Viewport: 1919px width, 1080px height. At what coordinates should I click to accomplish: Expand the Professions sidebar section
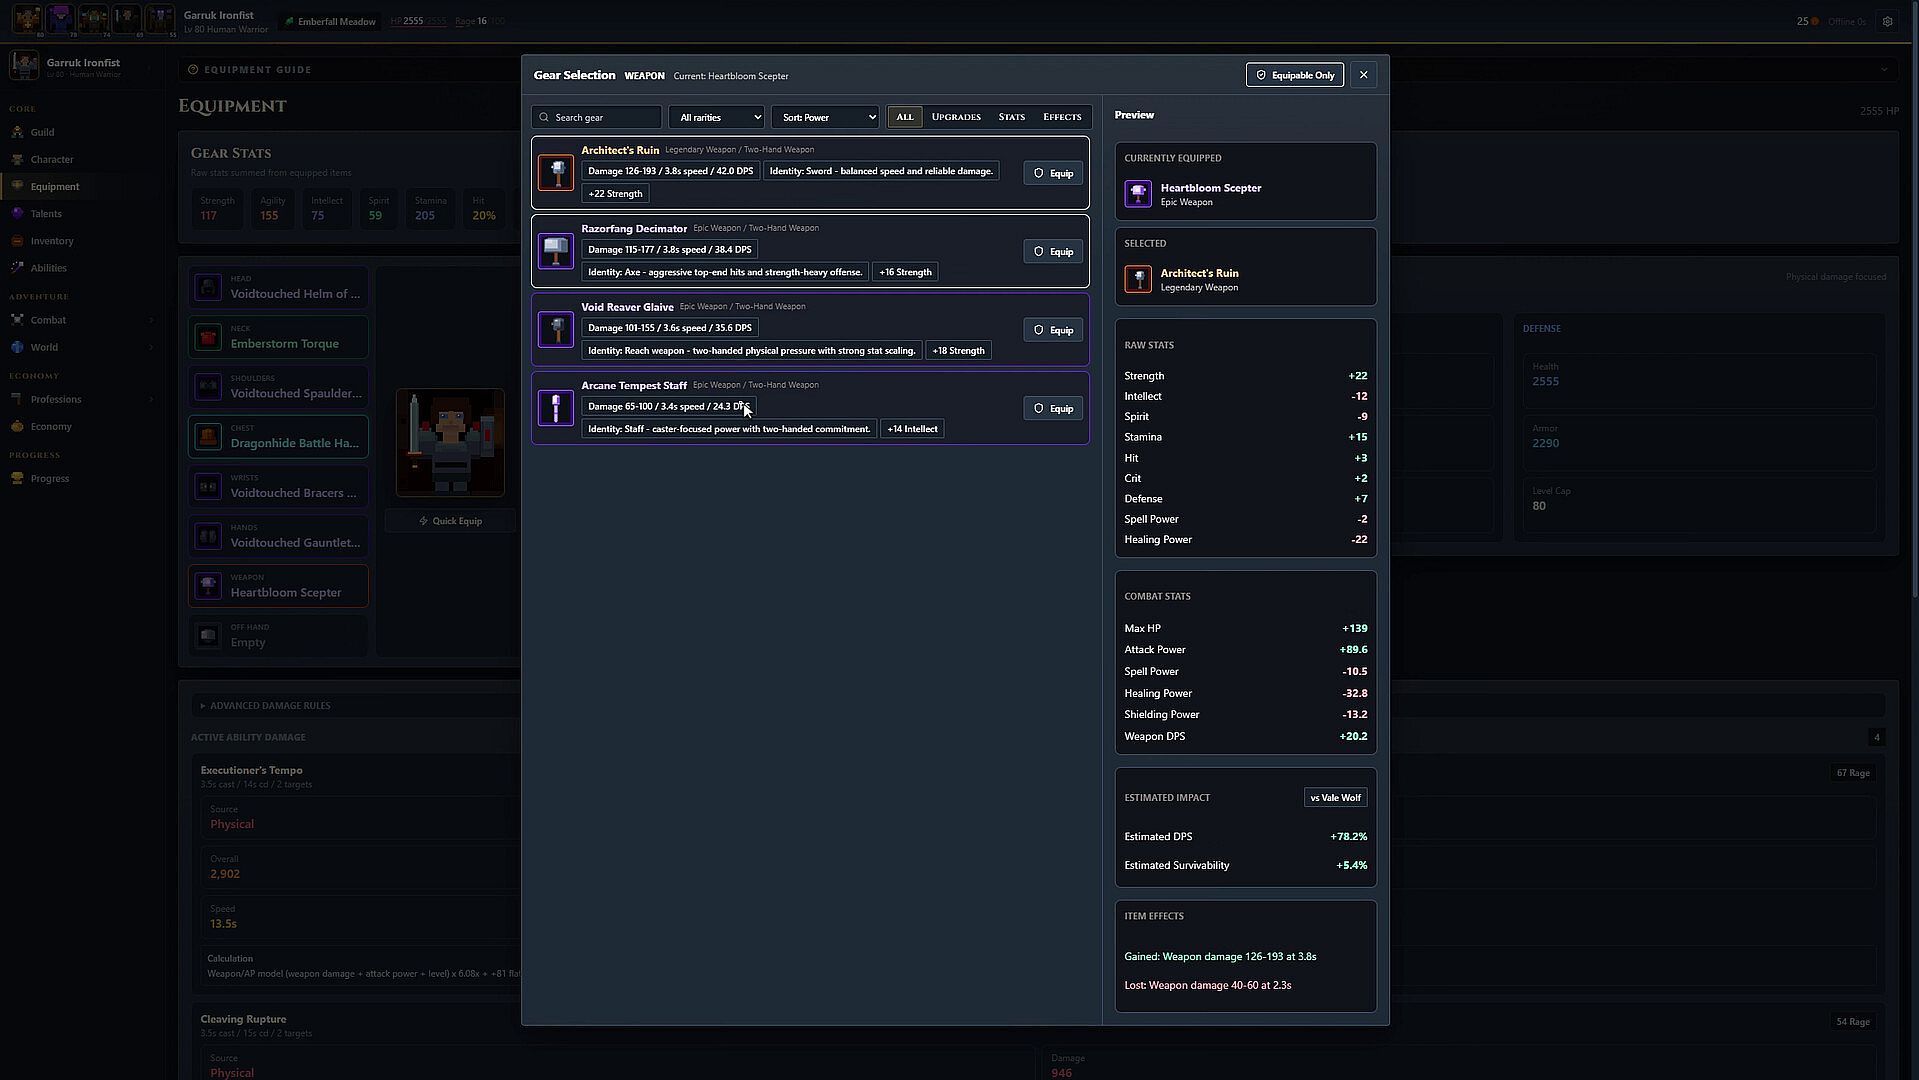pyautogui.click(x=80, y=399)
